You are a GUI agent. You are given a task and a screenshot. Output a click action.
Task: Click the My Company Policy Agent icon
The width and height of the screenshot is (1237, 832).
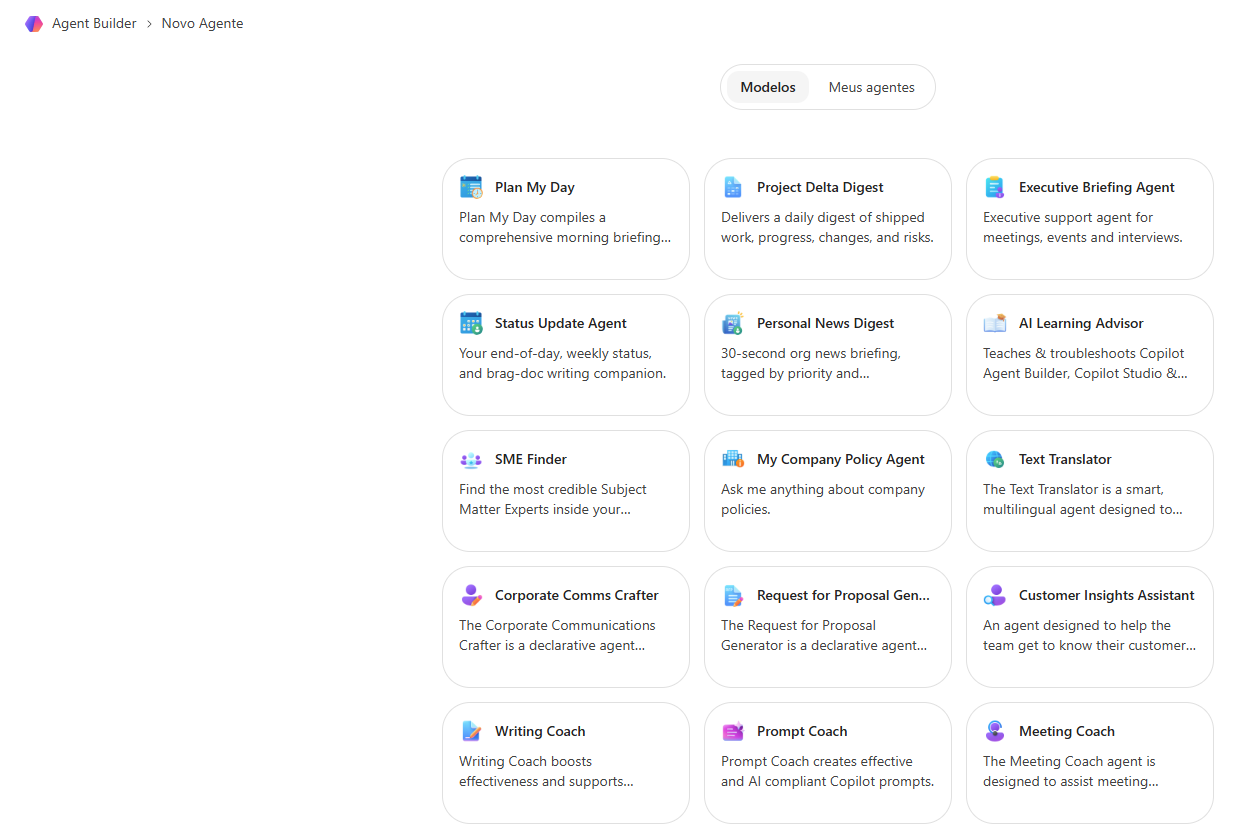(733, 459)
